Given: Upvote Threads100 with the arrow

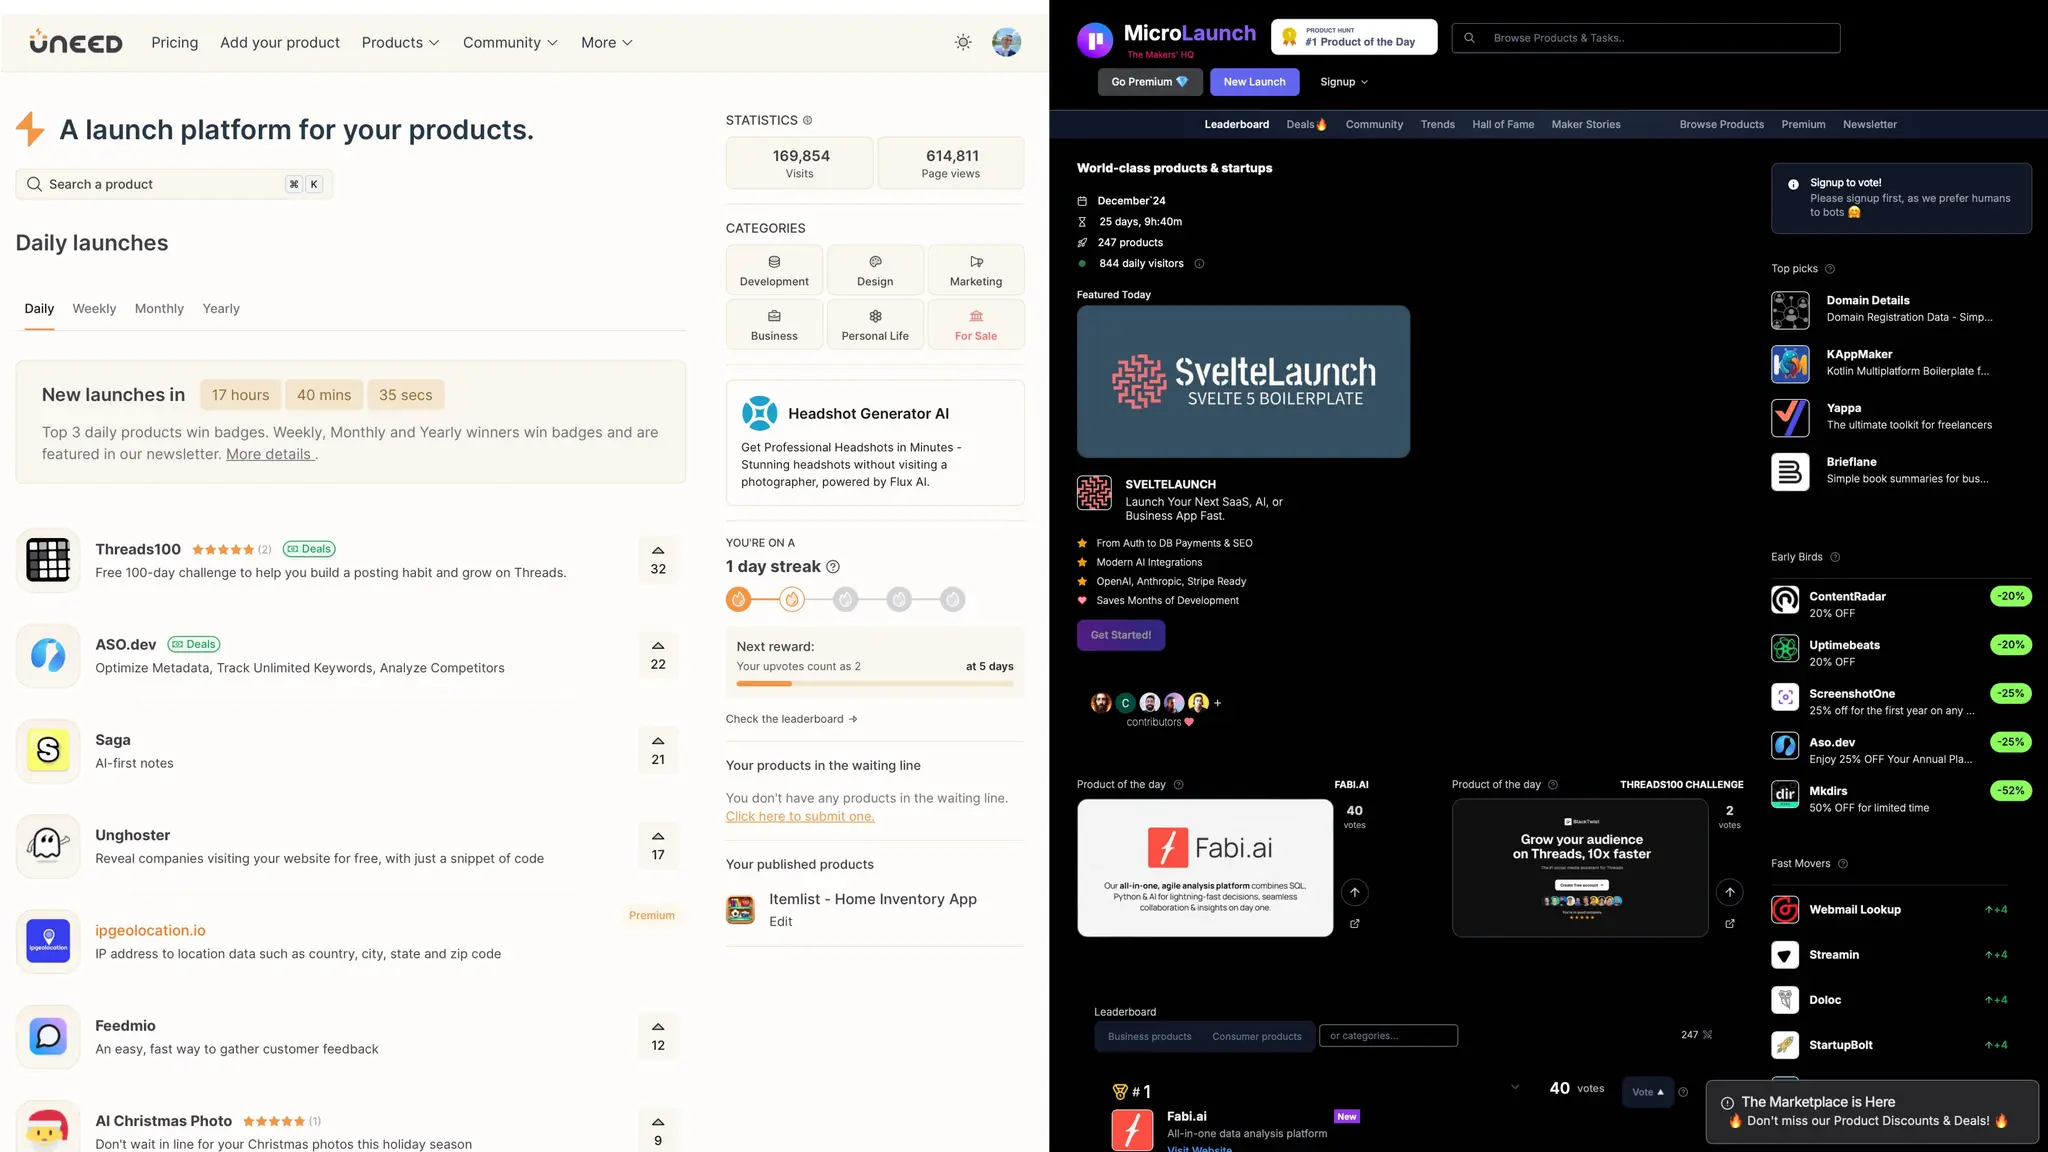Looking at the screenshot, I should (x=658, y=550).
